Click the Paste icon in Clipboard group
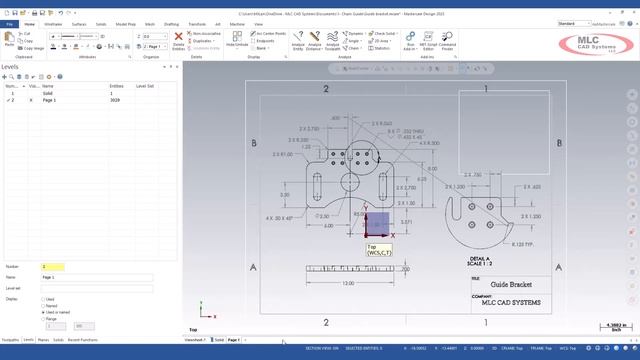This screenshot has width=640, height=360. [x=9, y=40]
